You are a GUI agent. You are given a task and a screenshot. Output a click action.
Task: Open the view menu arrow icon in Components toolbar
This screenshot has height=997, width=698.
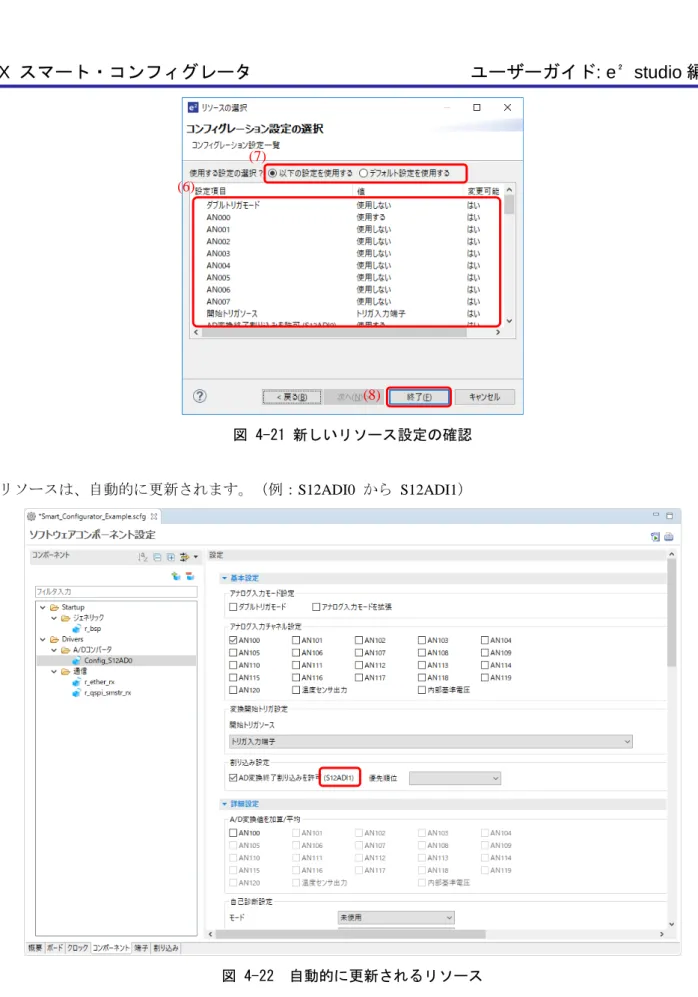pos(195,557)
